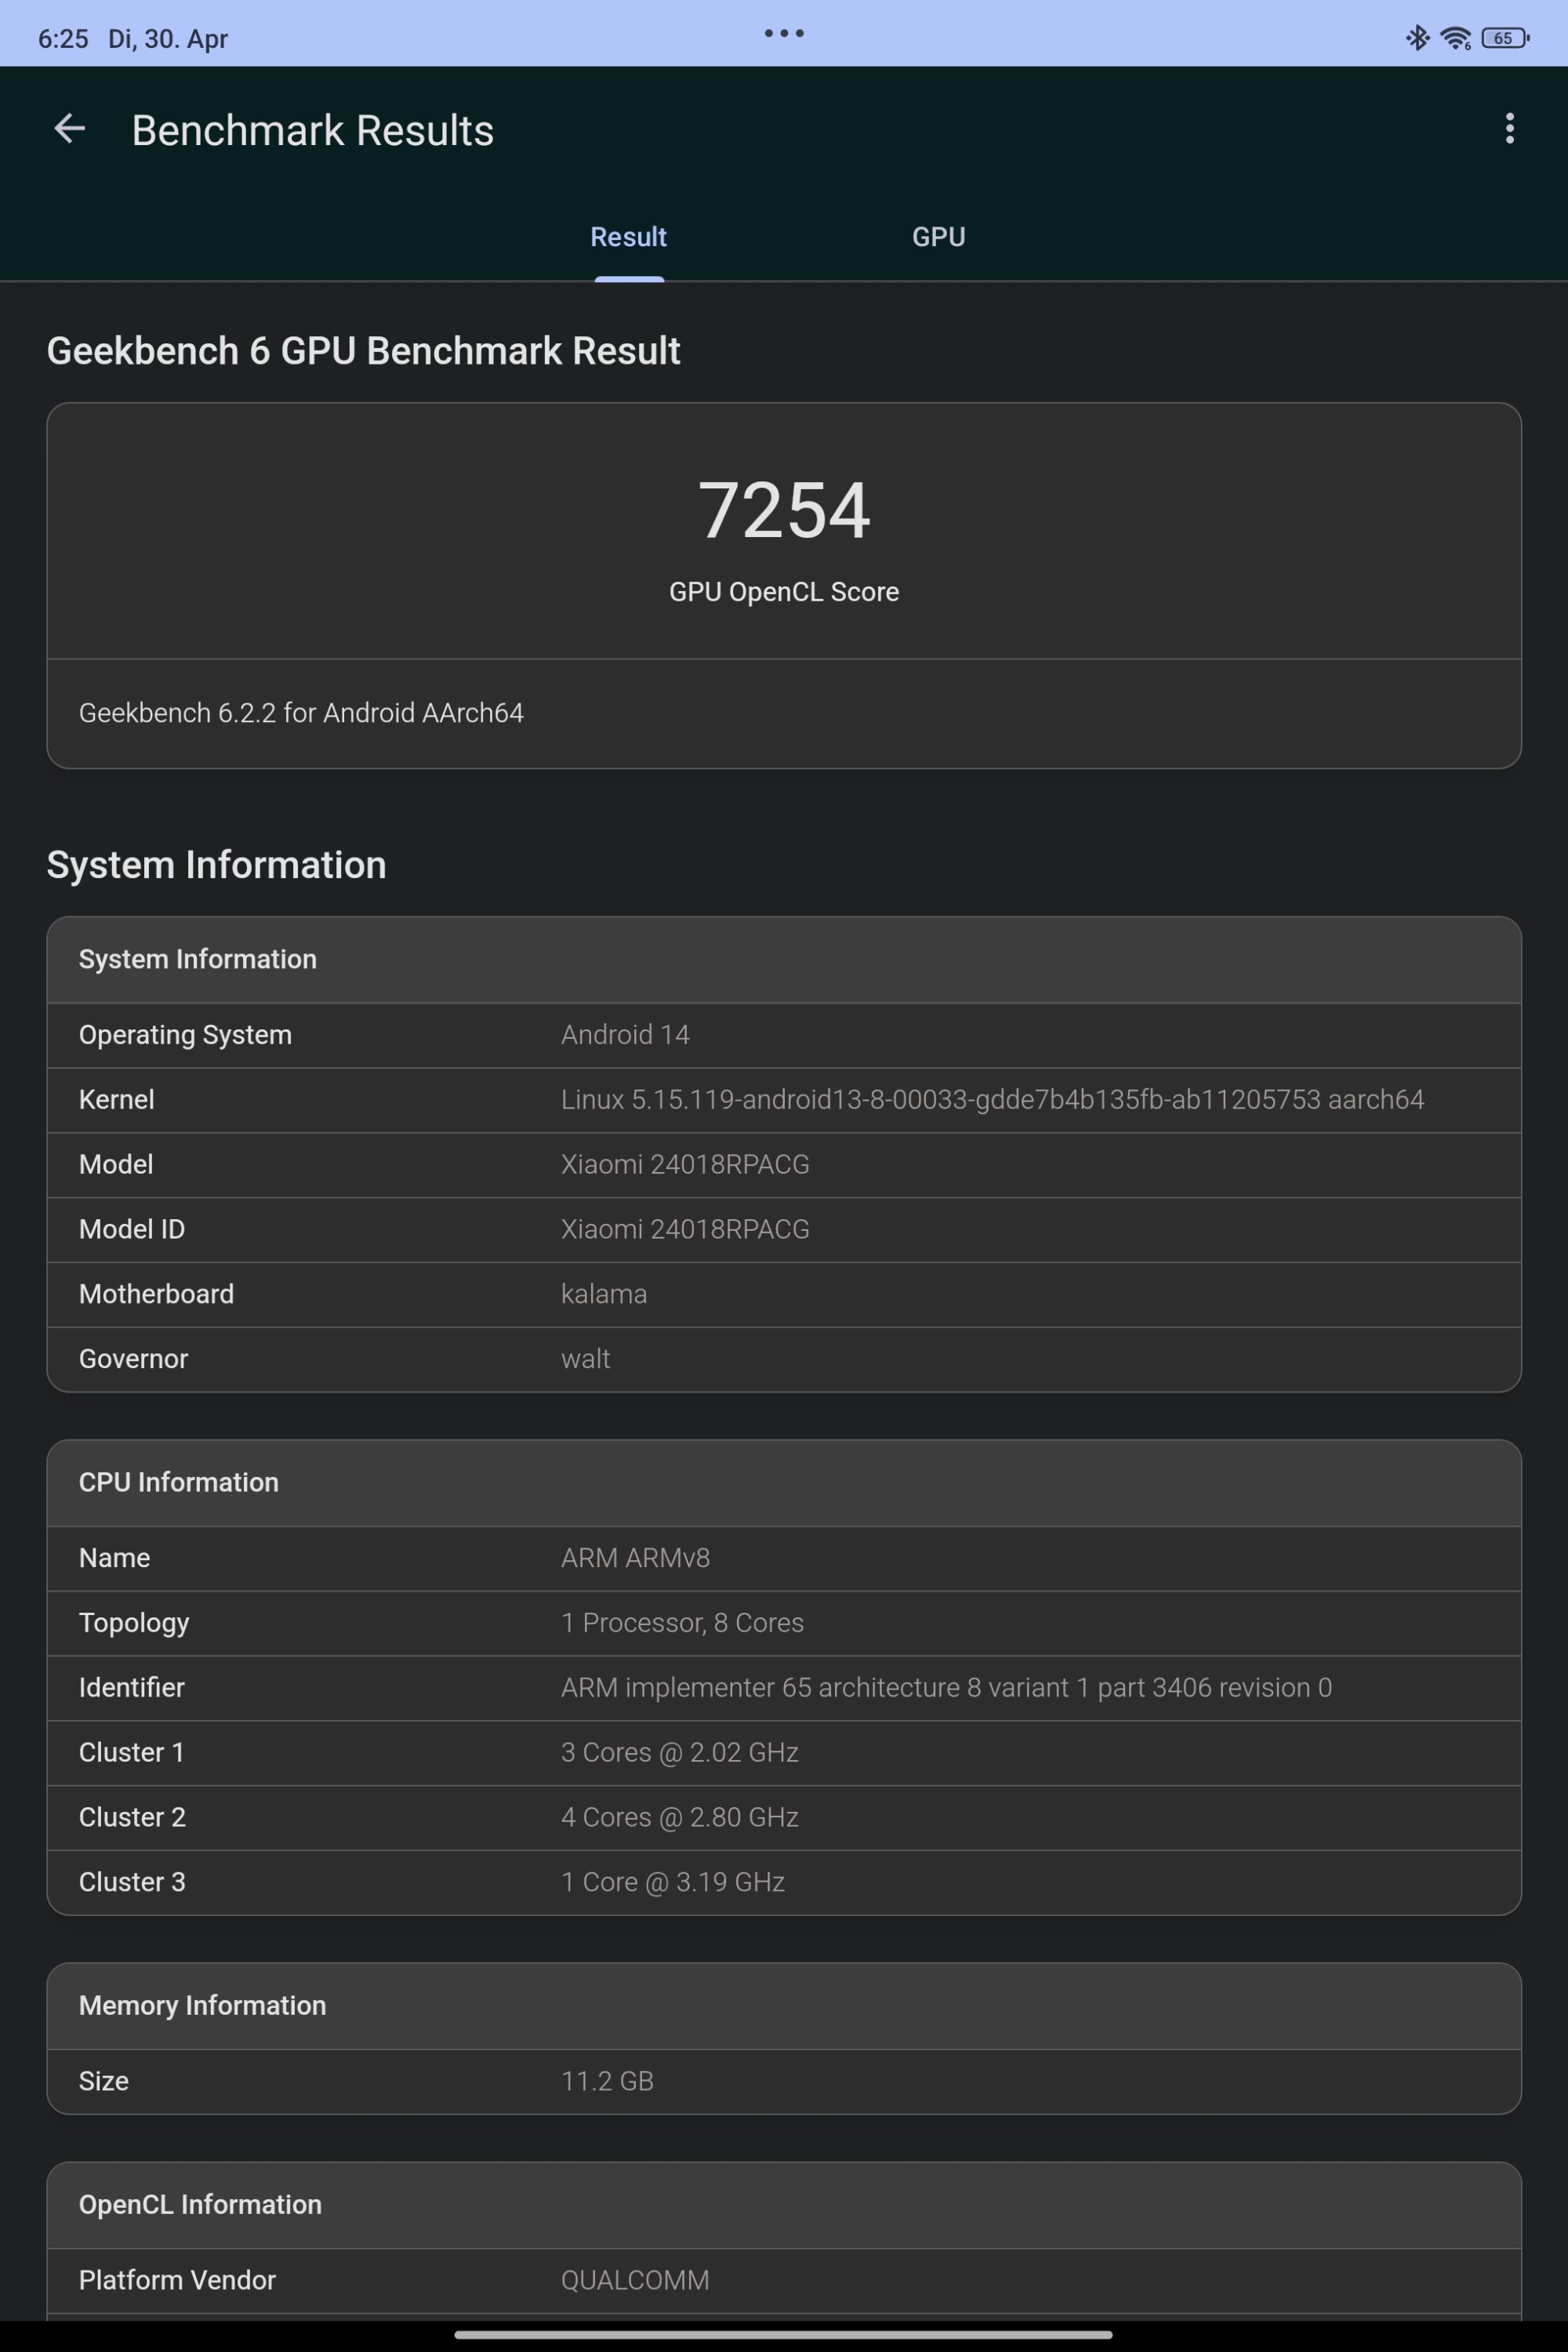
Task: Tap the Kernel row value
Action: (x=991, y=1100)
